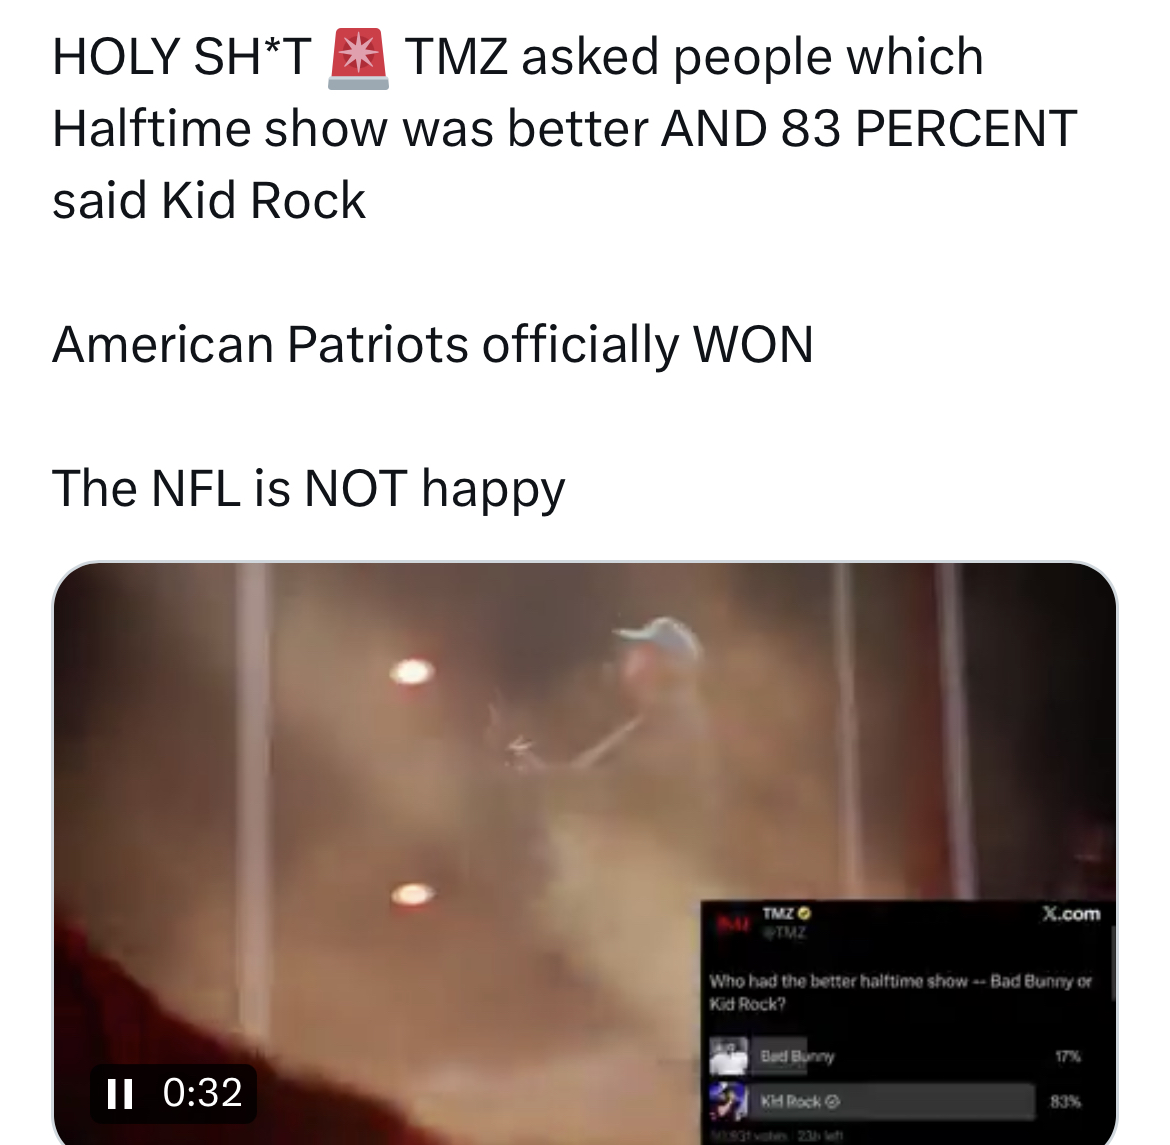The width and height of the screenshot is (1170, 1145).
Task: Click the checkmark icon beside Kid Rock
Action: click(833, 1101)
